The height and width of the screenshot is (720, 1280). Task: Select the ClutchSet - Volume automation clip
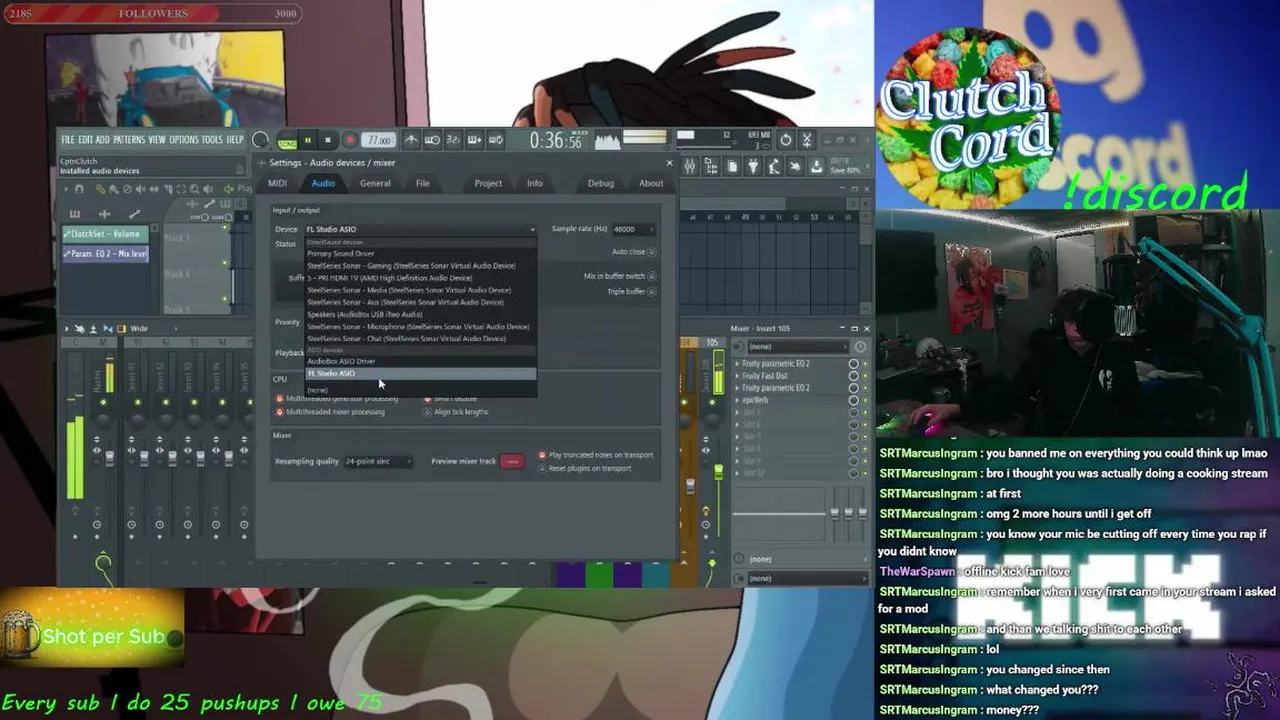click(105, 234)
